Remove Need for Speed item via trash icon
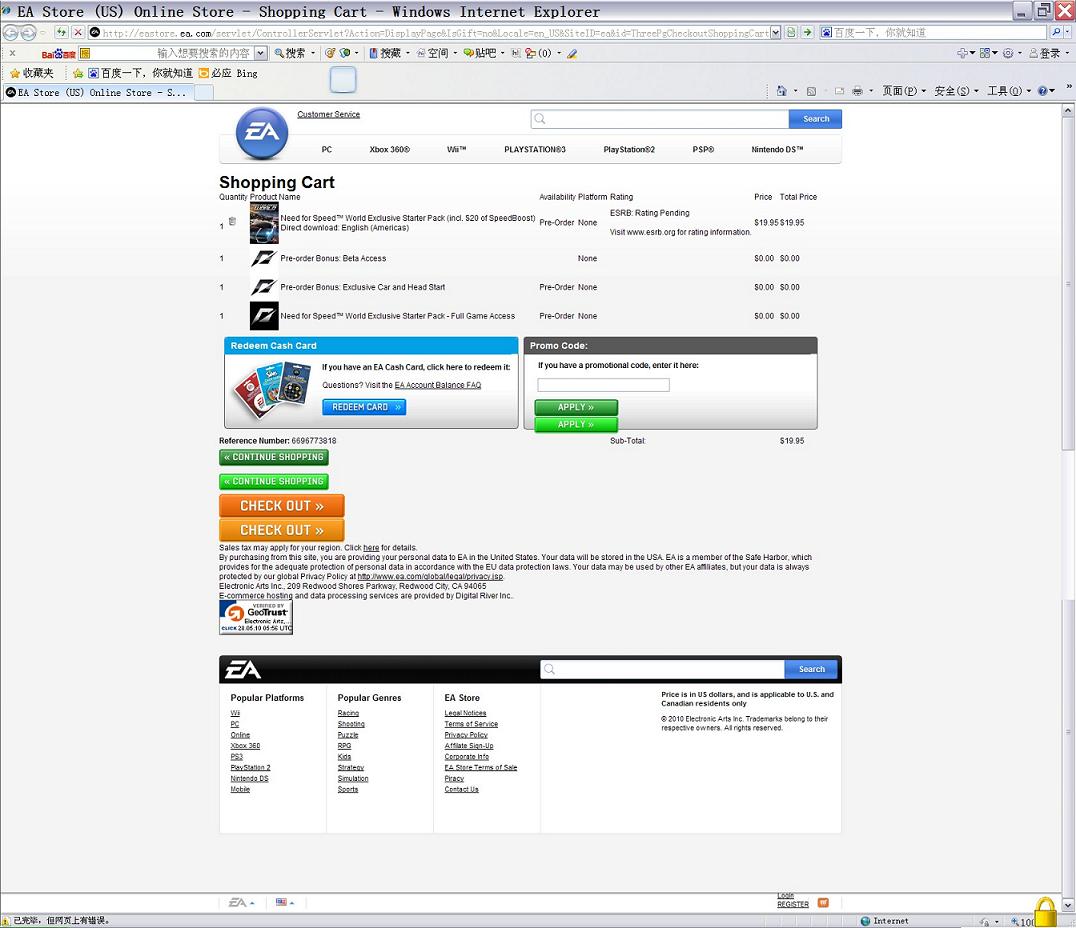The height and width of the screenshot is (928, 1076). click(232, 222)
